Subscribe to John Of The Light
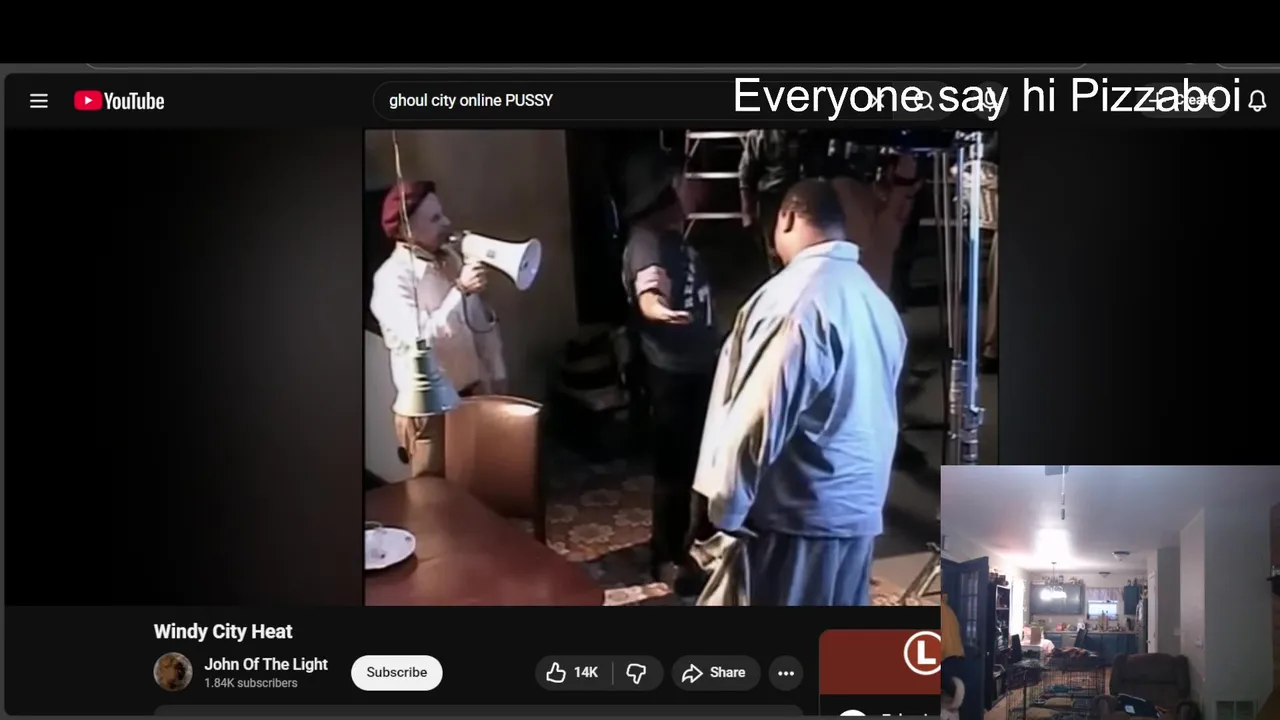Image resolution: width=1280 pixels, height=720 pixels. click(396, 672)
